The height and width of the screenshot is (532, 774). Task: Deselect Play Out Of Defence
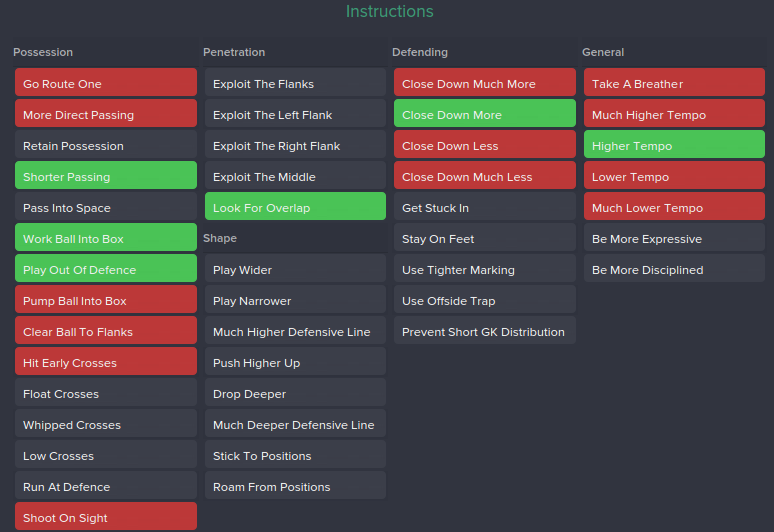(x=106, y=268)
